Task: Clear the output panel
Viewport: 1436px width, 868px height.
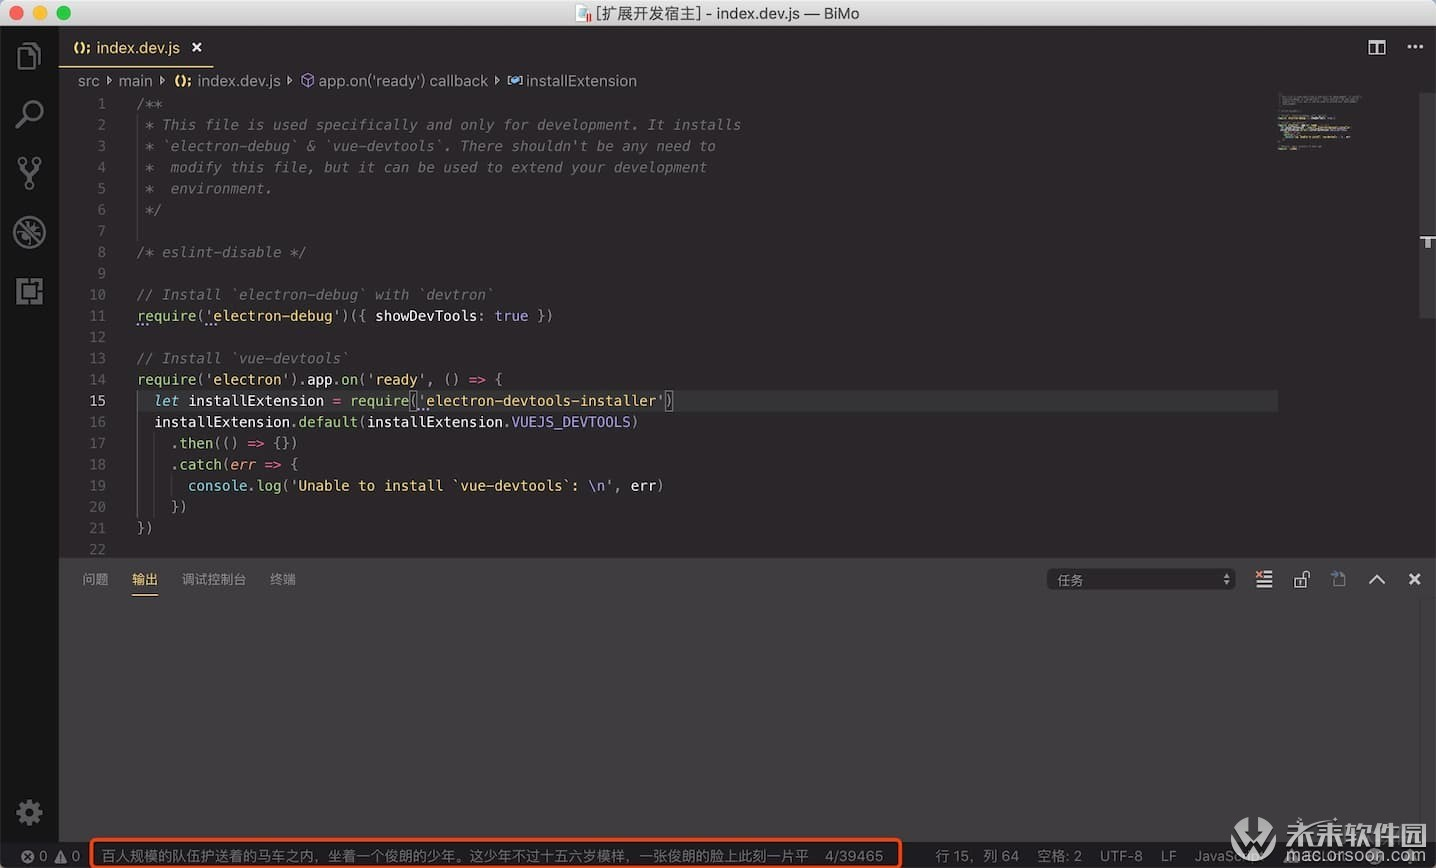Action: 1264,579
